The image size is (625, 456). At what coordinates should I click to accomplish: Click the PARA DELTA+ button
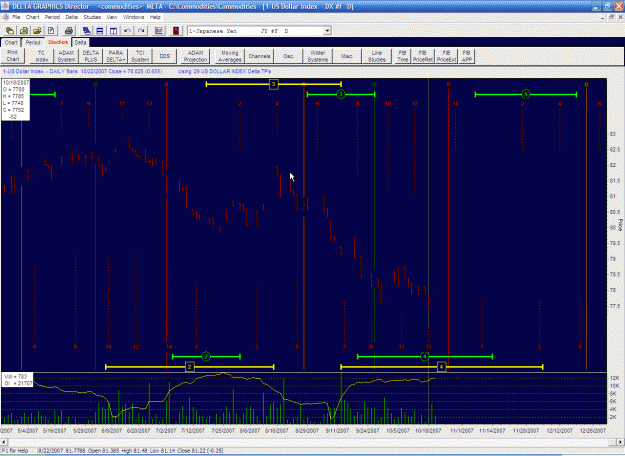click(x=116, y=56)
